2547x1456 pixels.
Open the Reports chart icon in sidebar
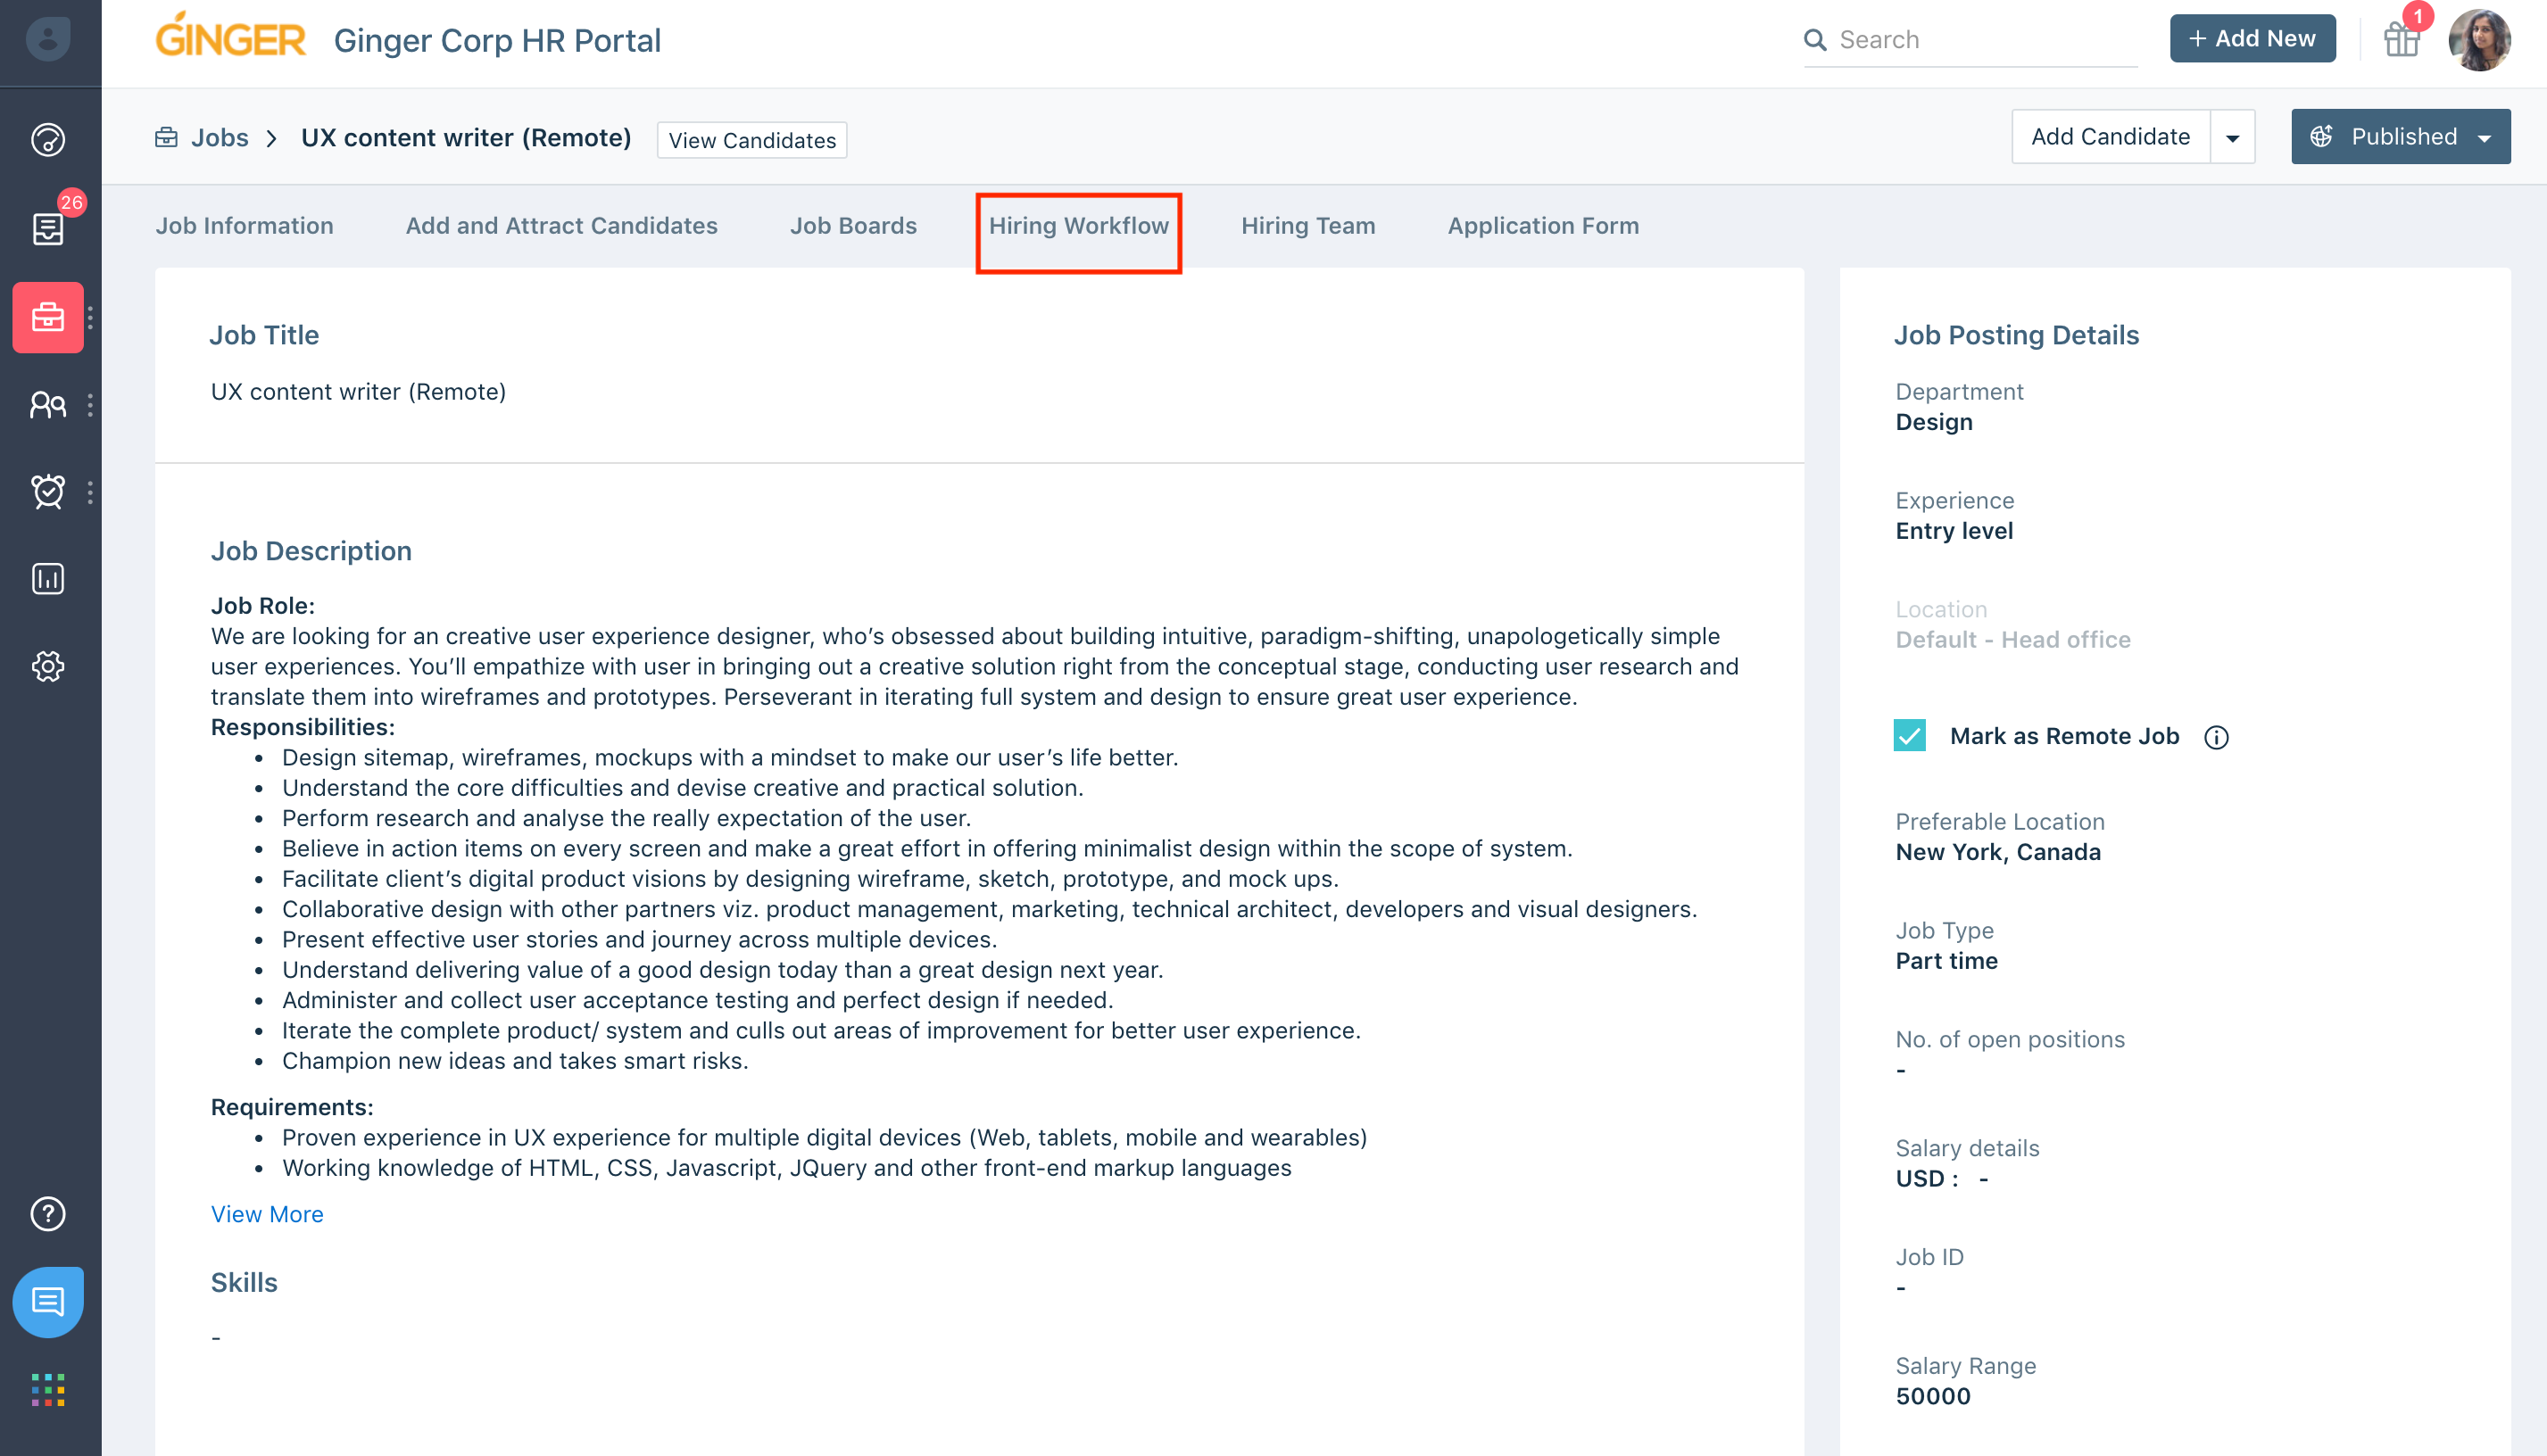point(48,579)
